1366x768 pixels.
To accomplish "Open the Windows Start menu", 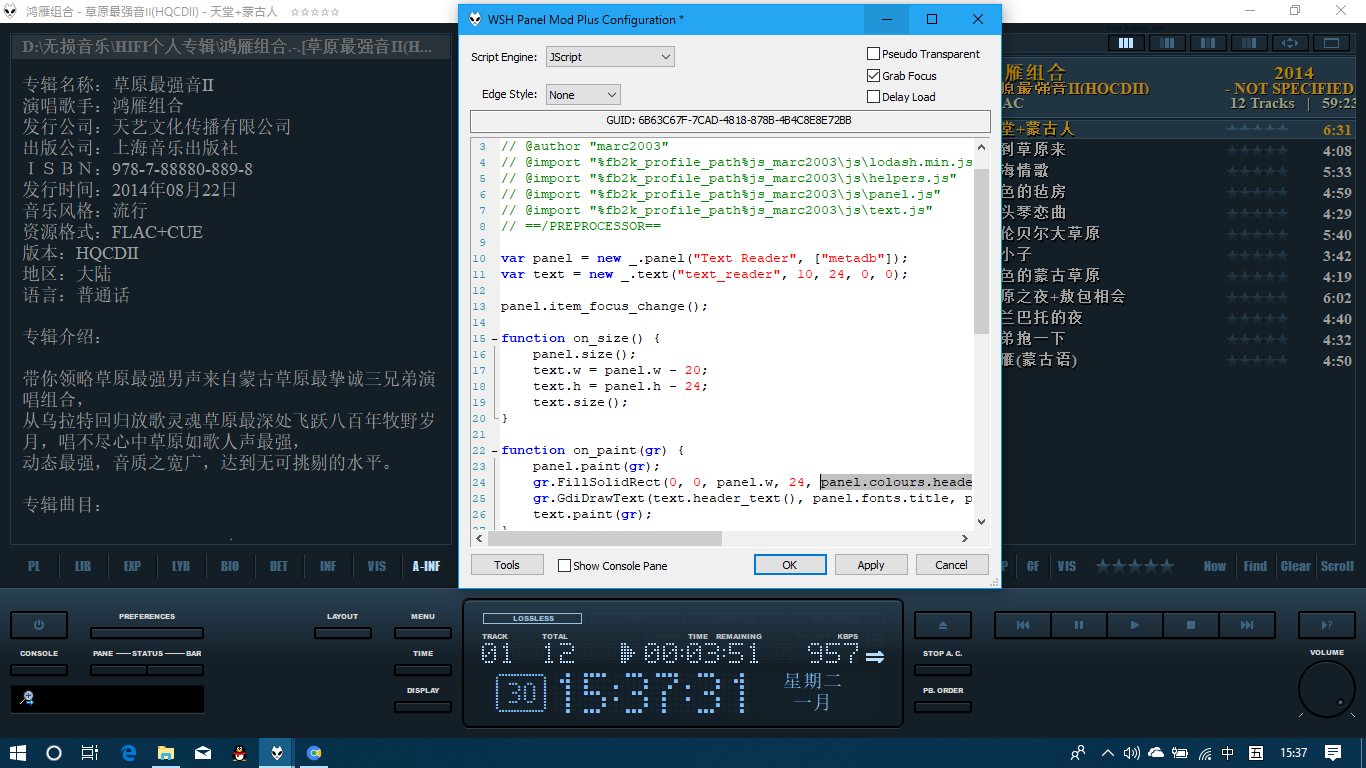I will click(17, 753).
